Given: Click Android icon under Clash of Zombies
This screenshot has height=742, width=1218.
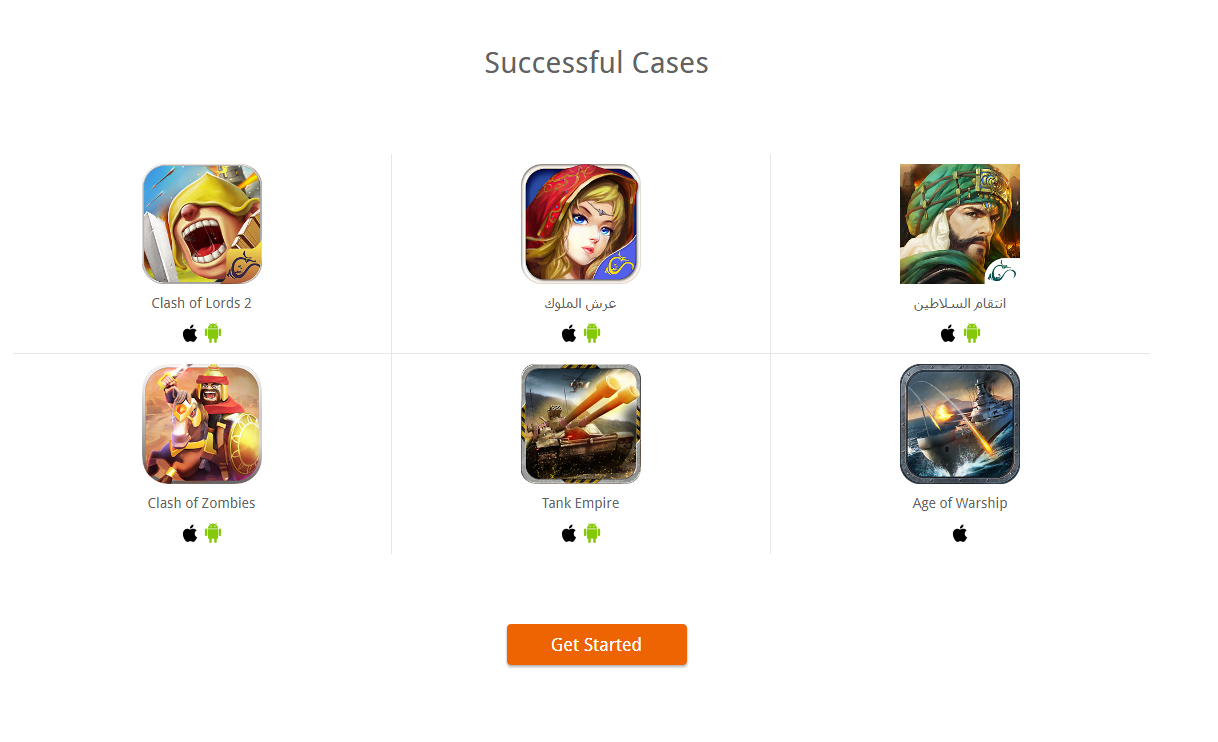Looking at the screenshot, I should pos(213,533).
